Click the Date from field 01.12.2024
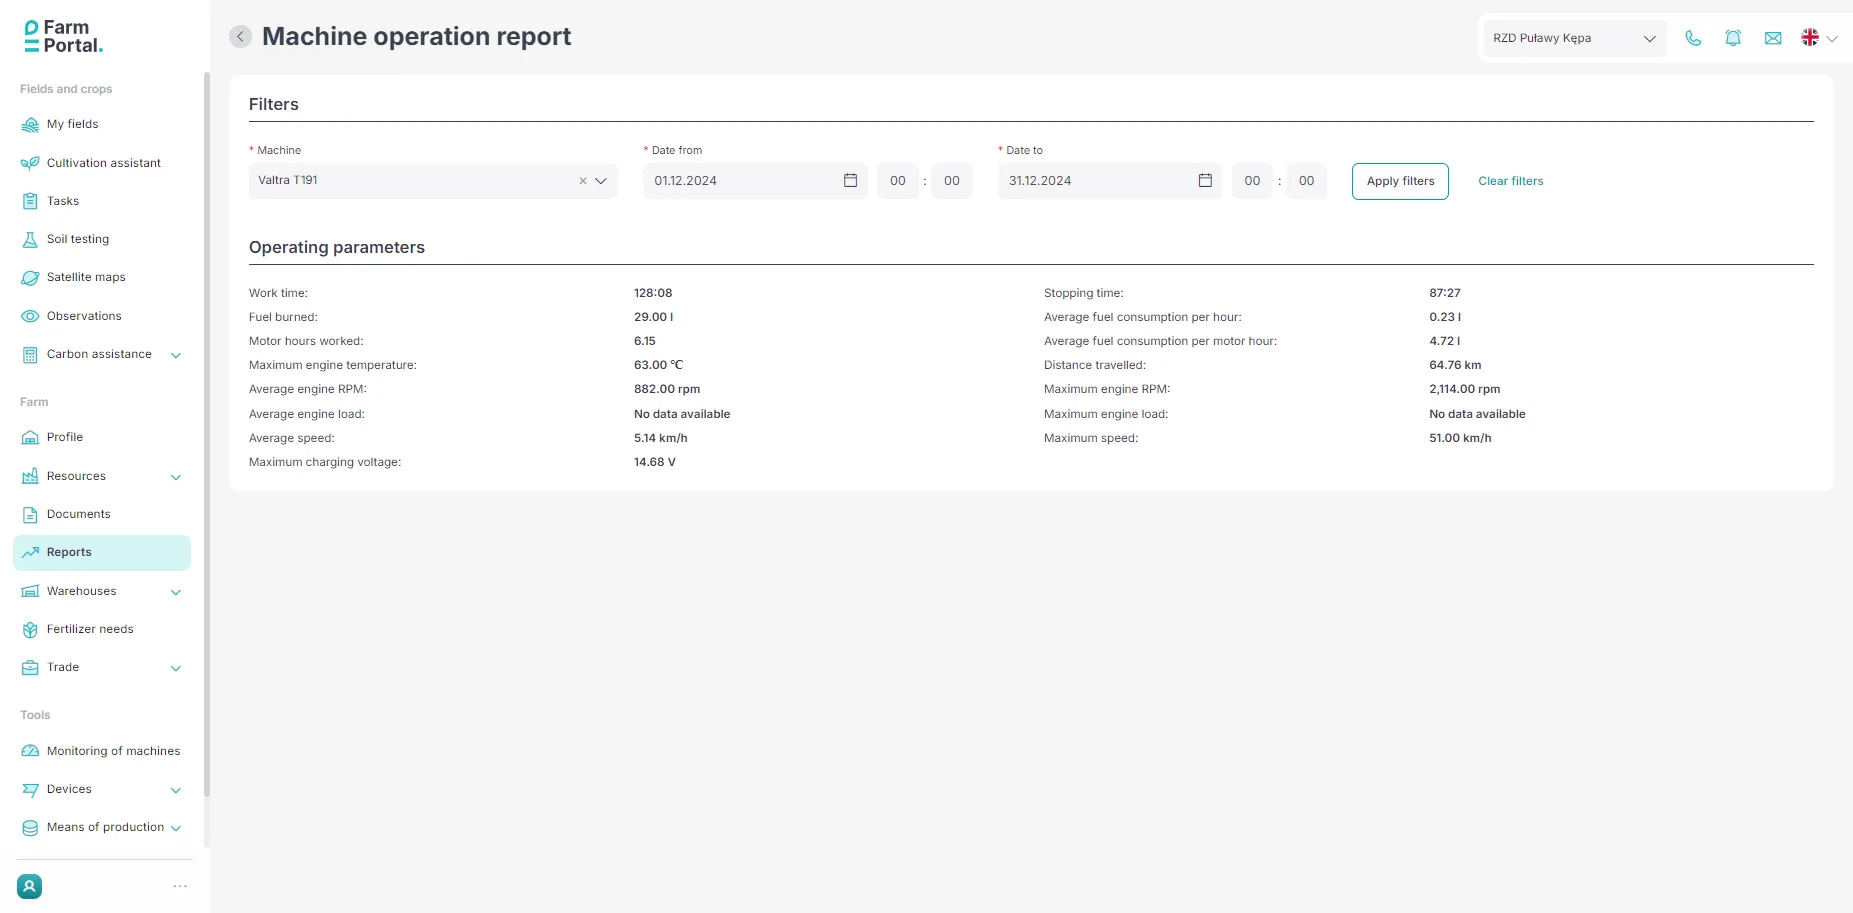 [x=755, y=181]
